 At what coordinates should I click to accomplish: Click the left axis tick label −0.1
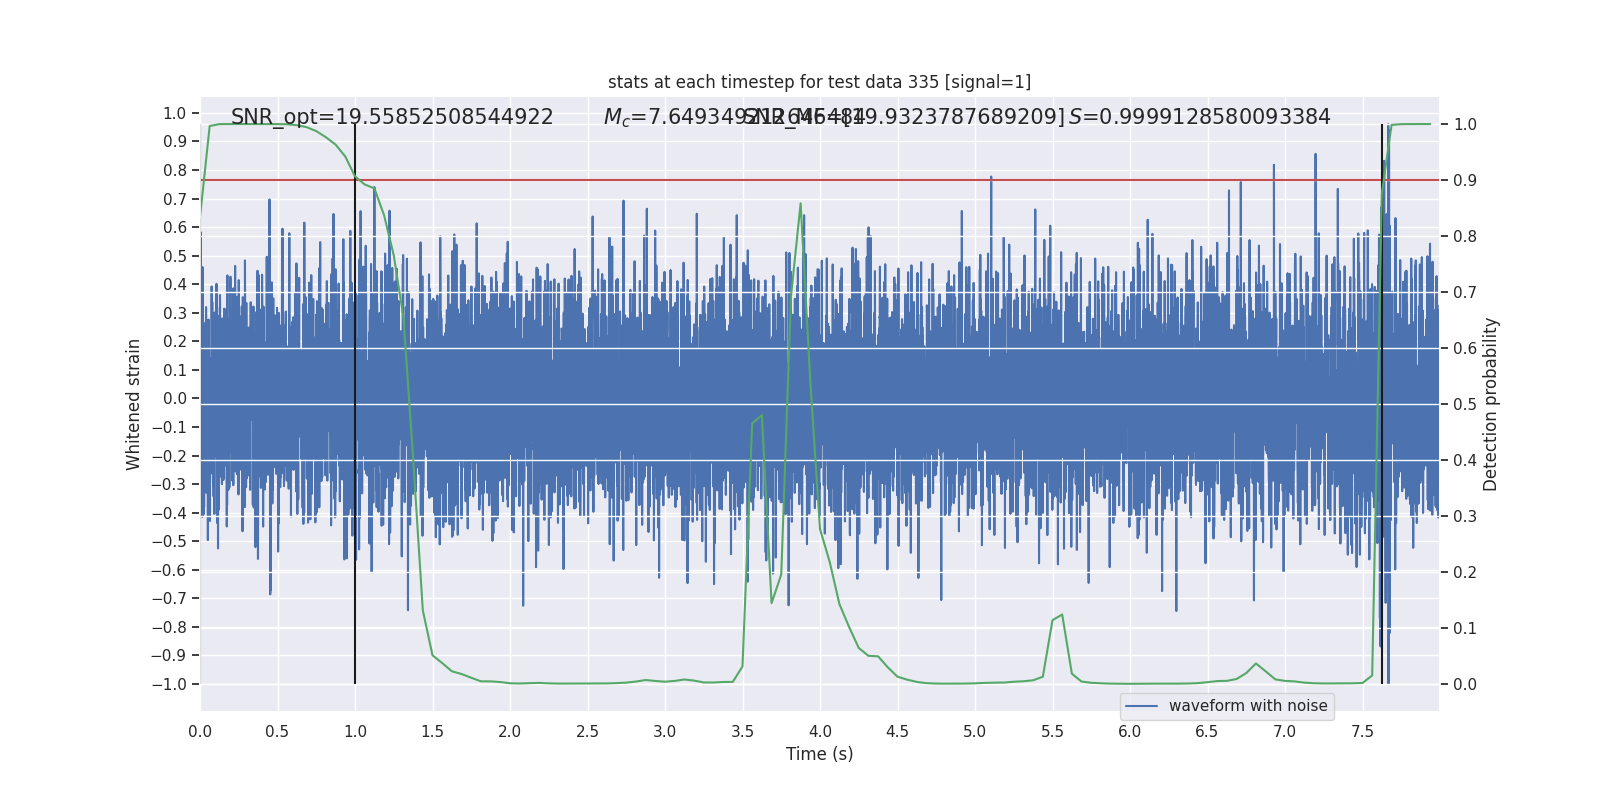point(169,427)
